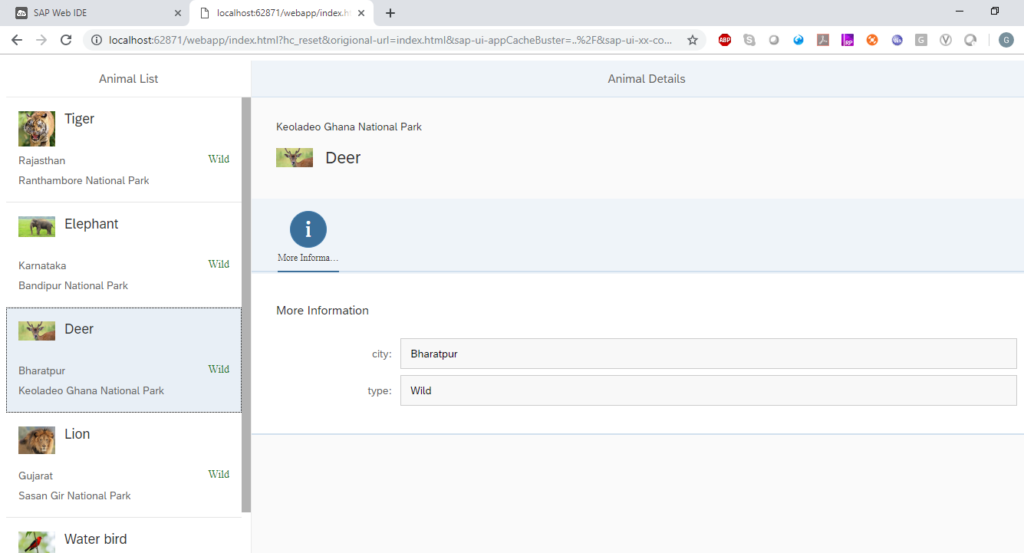The width and height of the screenshot is (1024, 553).
Task: Close the SAP Web IDE tab
Action: tap(178, 13)
